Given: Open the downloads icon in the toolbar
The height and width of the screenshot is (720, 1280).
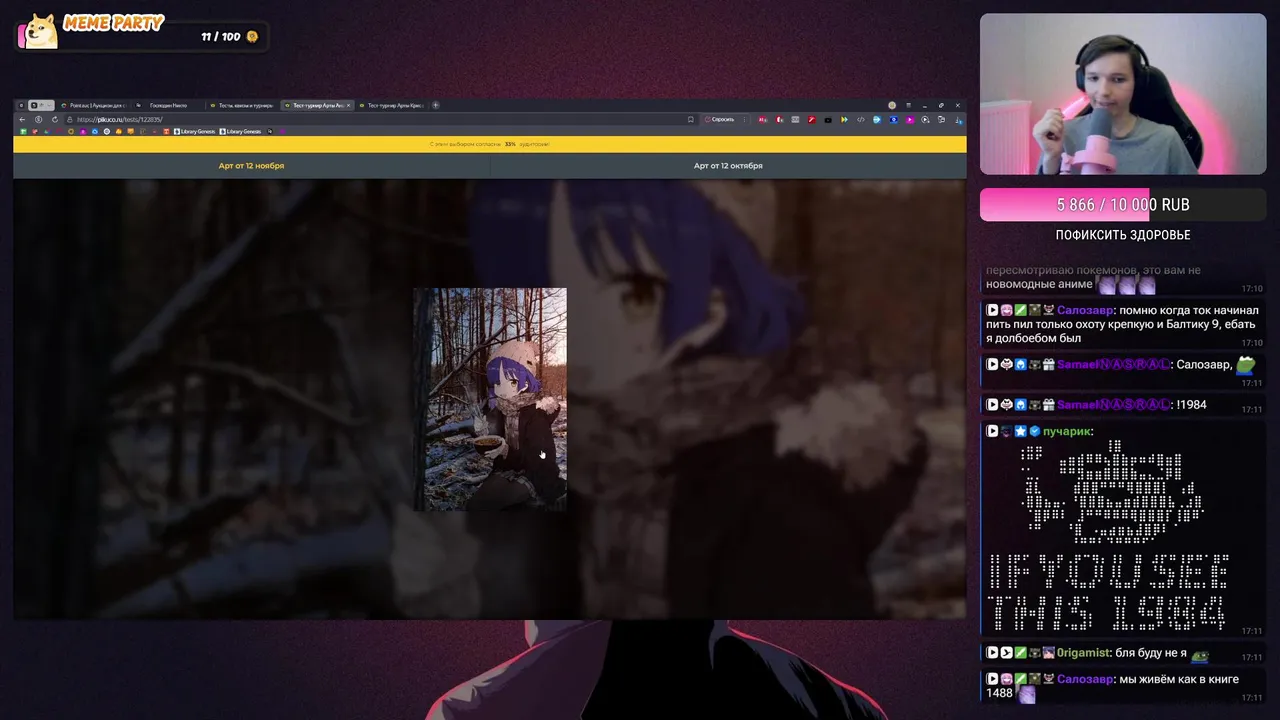Looking at the screenshot, I should click(959, 120).
